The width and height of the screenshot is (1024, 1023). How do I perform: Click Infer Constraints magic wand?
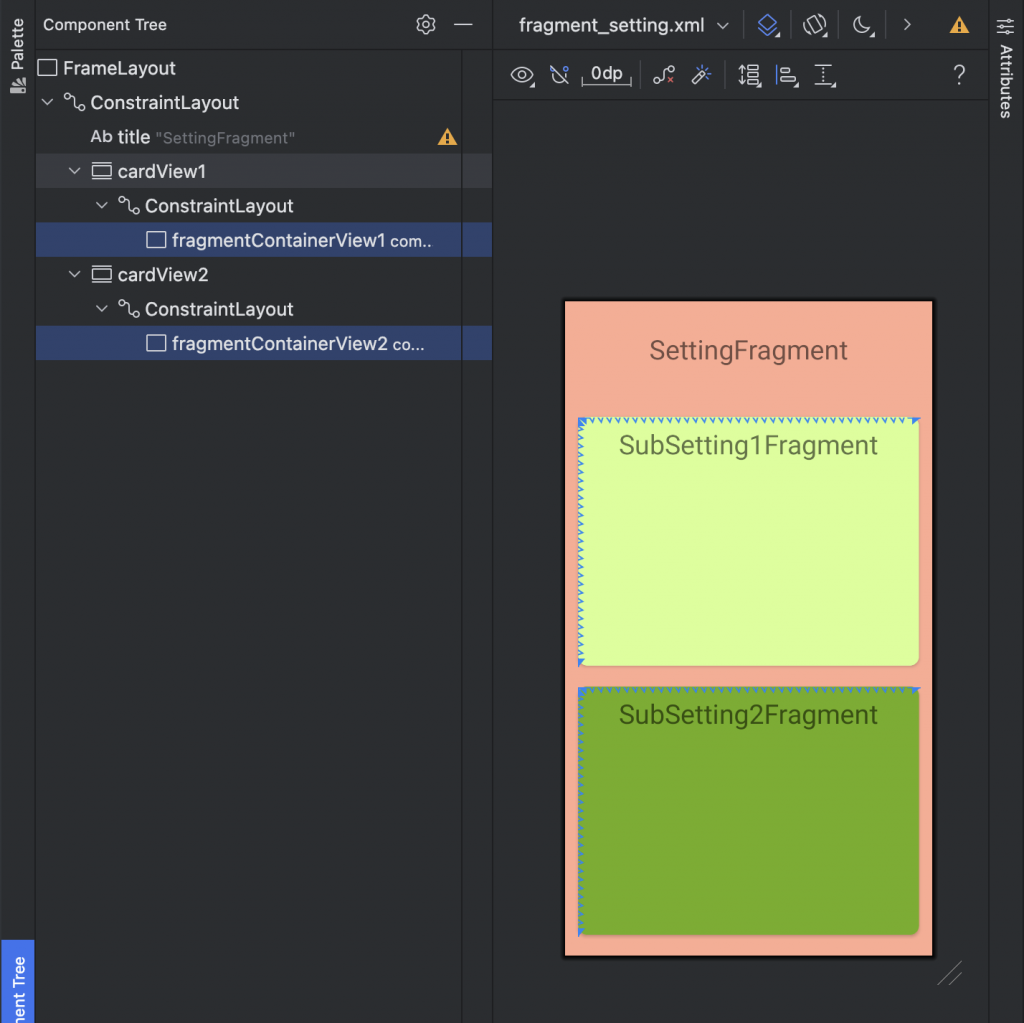point(701,75)
